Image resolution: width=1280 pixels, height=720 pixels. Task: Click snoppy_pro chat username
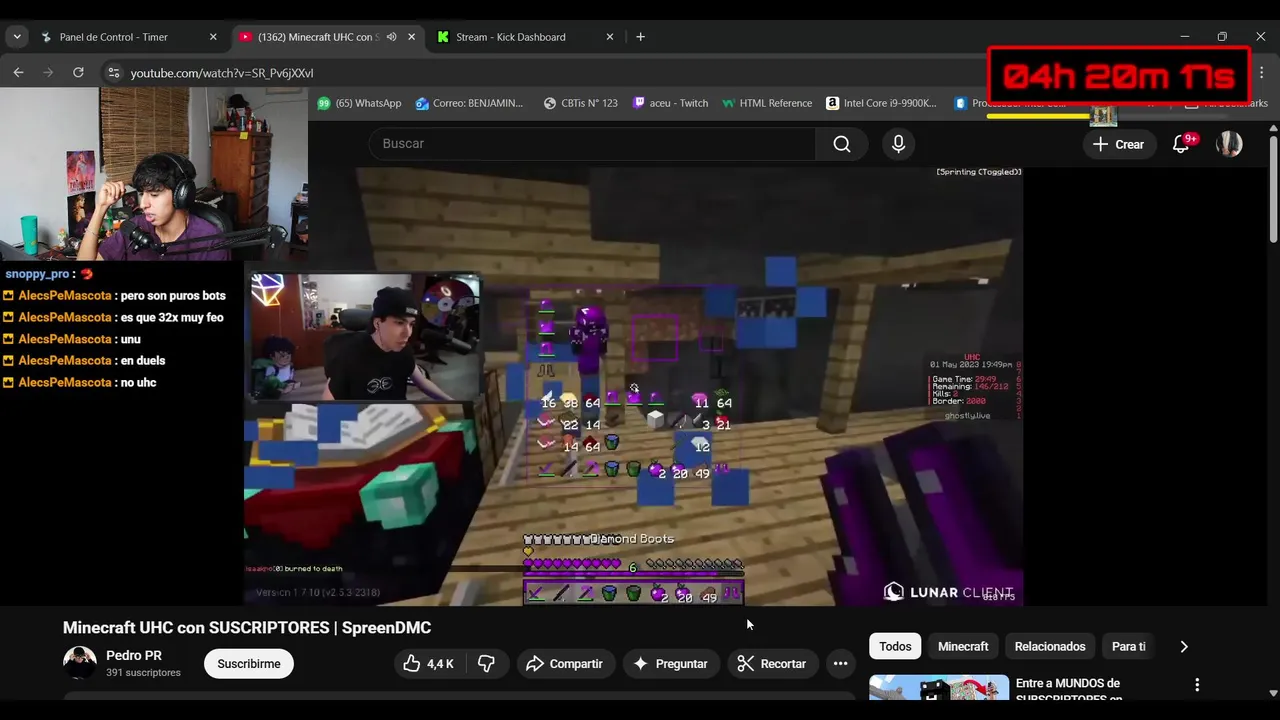[x=37, y=274]
